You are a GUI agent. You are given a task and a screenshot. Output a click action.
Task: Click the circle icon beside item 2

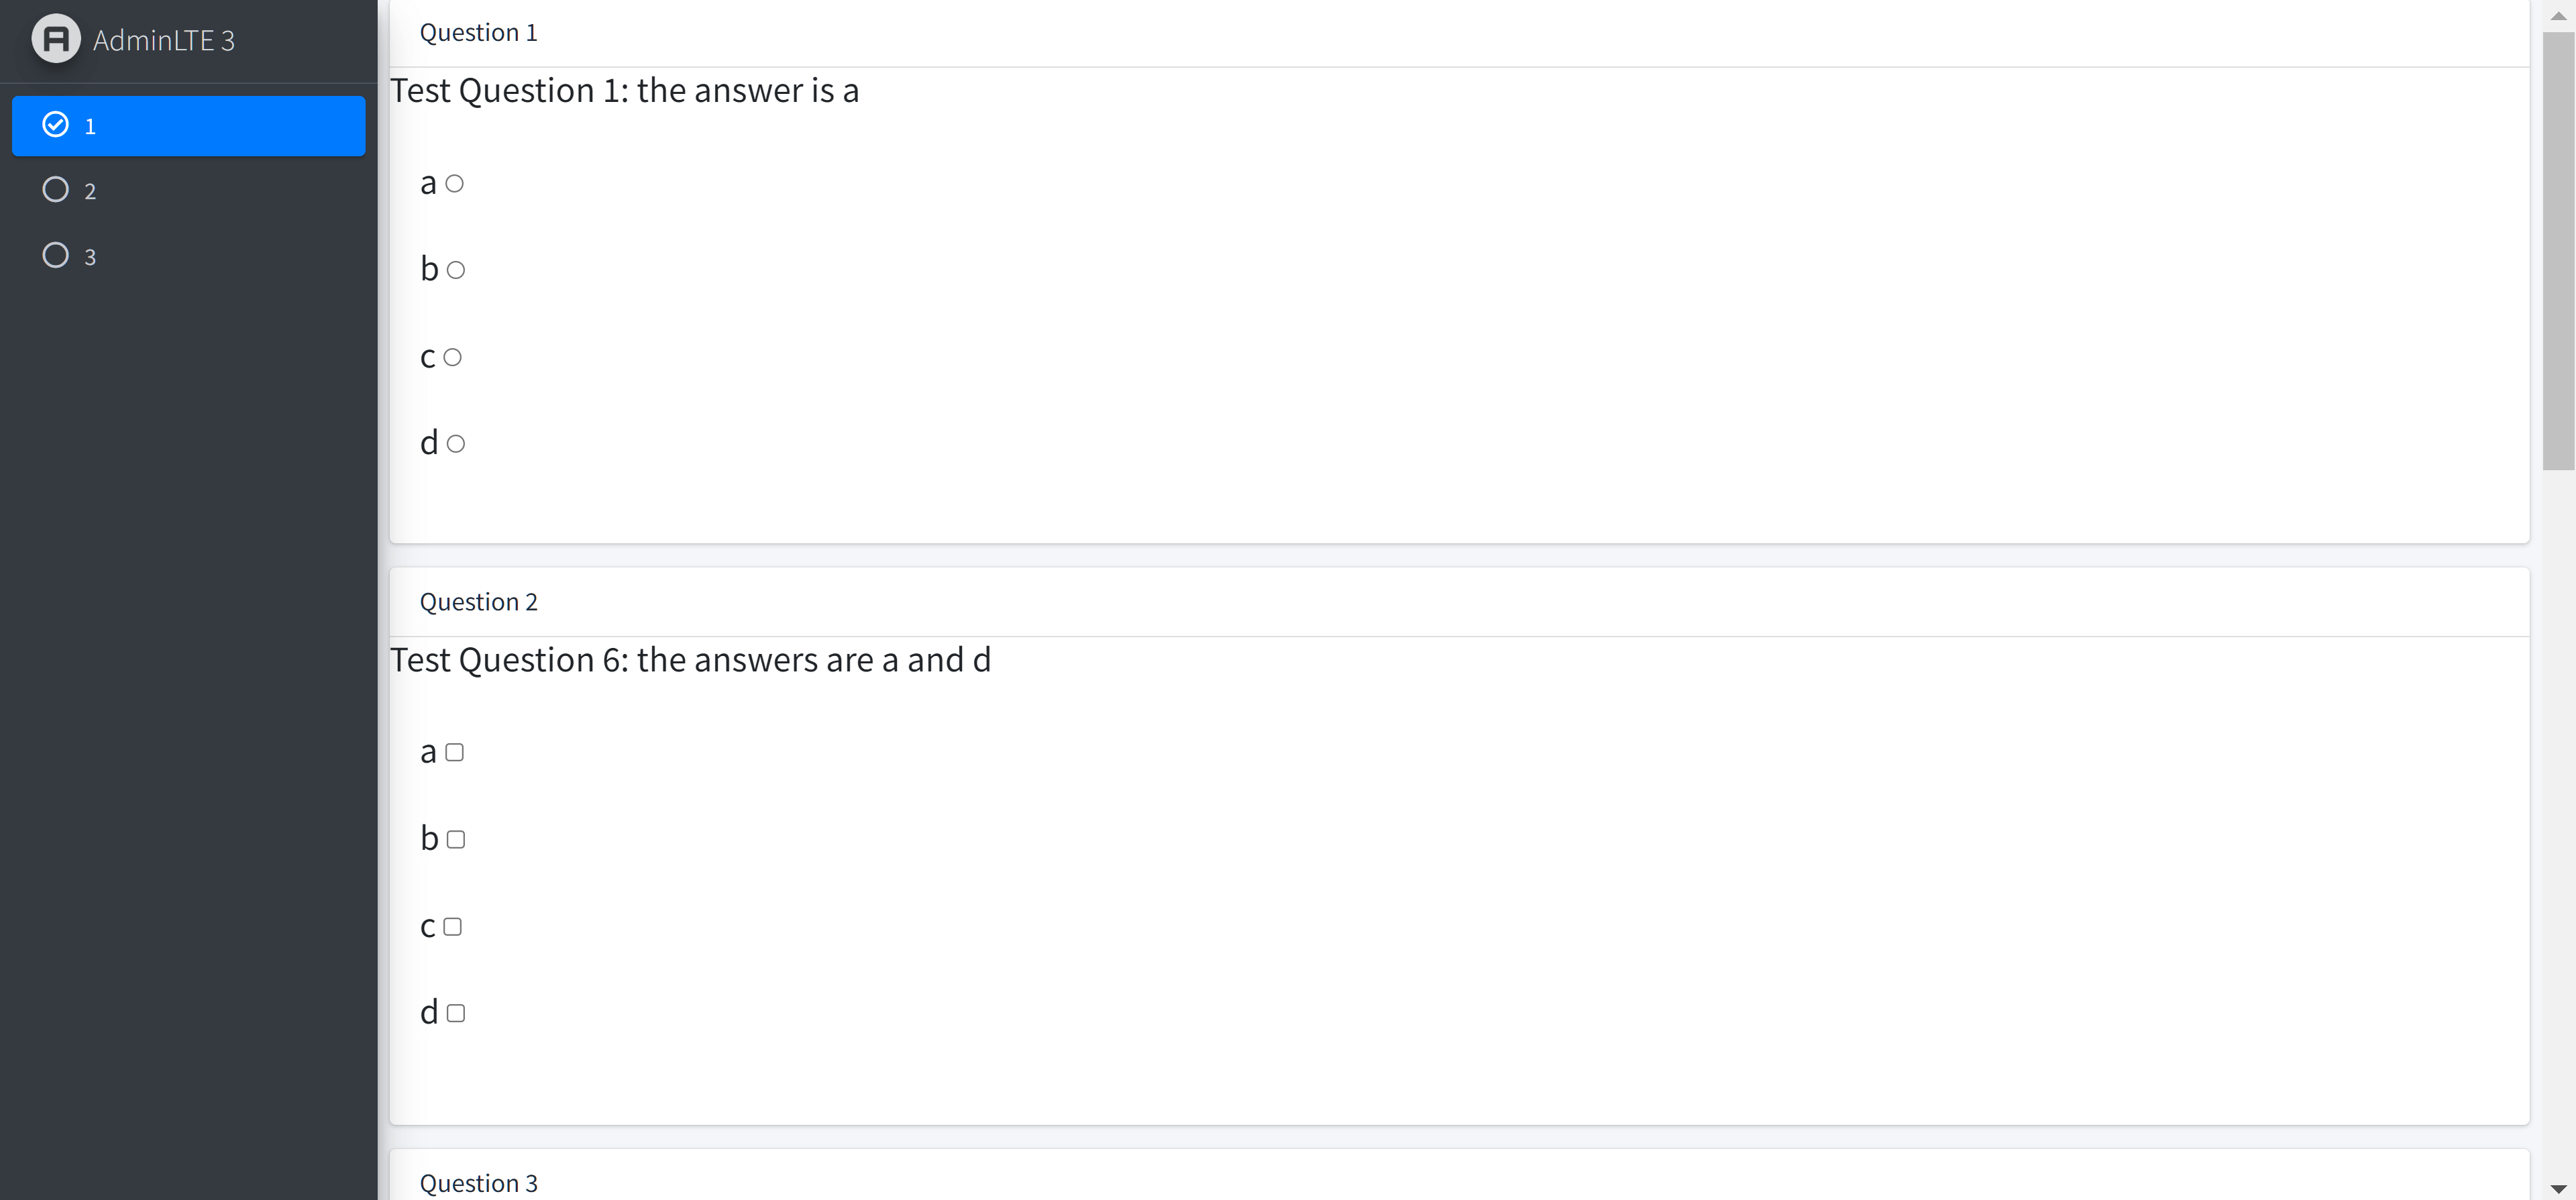[x=56, y=190]
